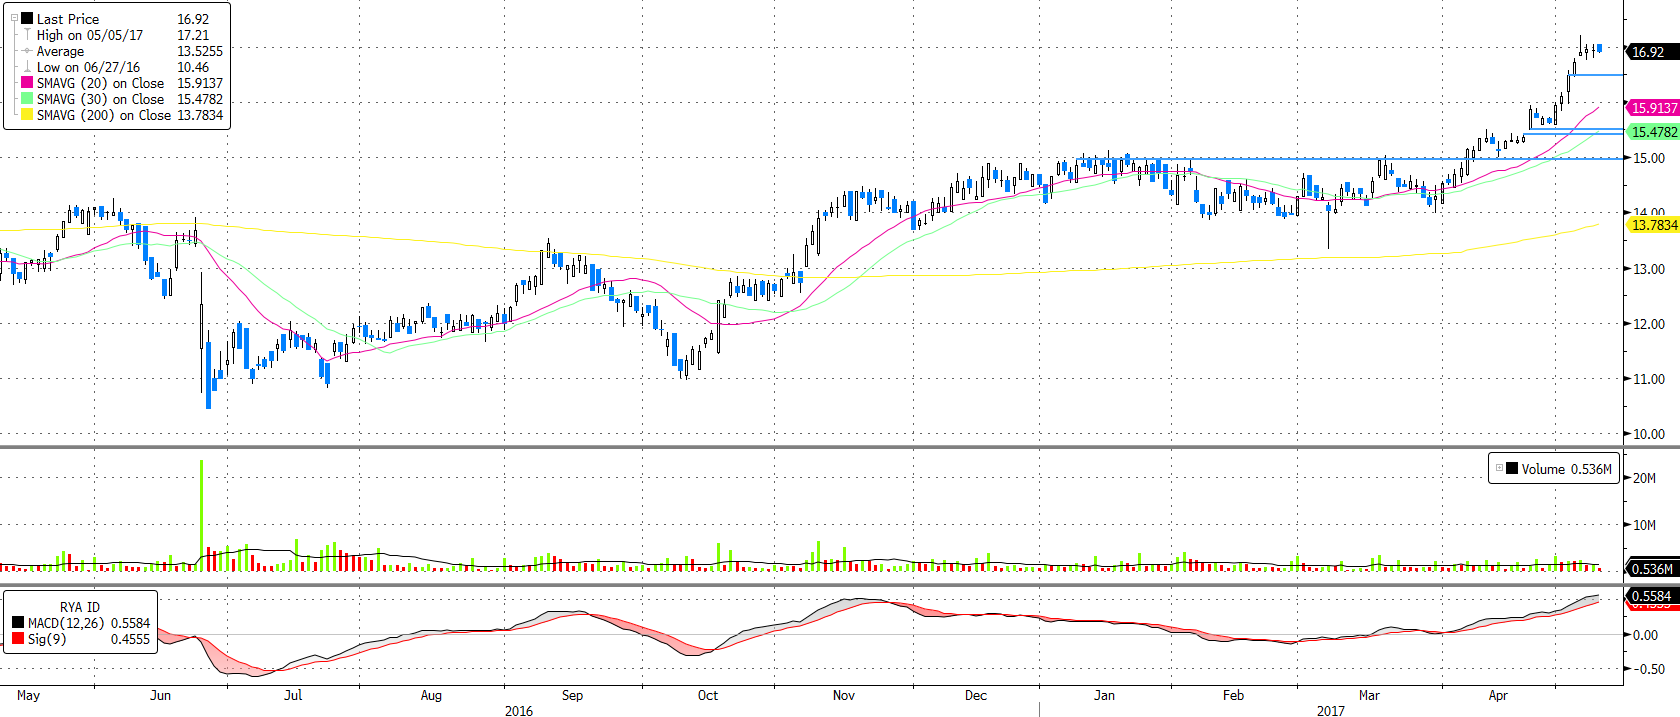Click the 17.21 high value in legend

tap(193, 35)
